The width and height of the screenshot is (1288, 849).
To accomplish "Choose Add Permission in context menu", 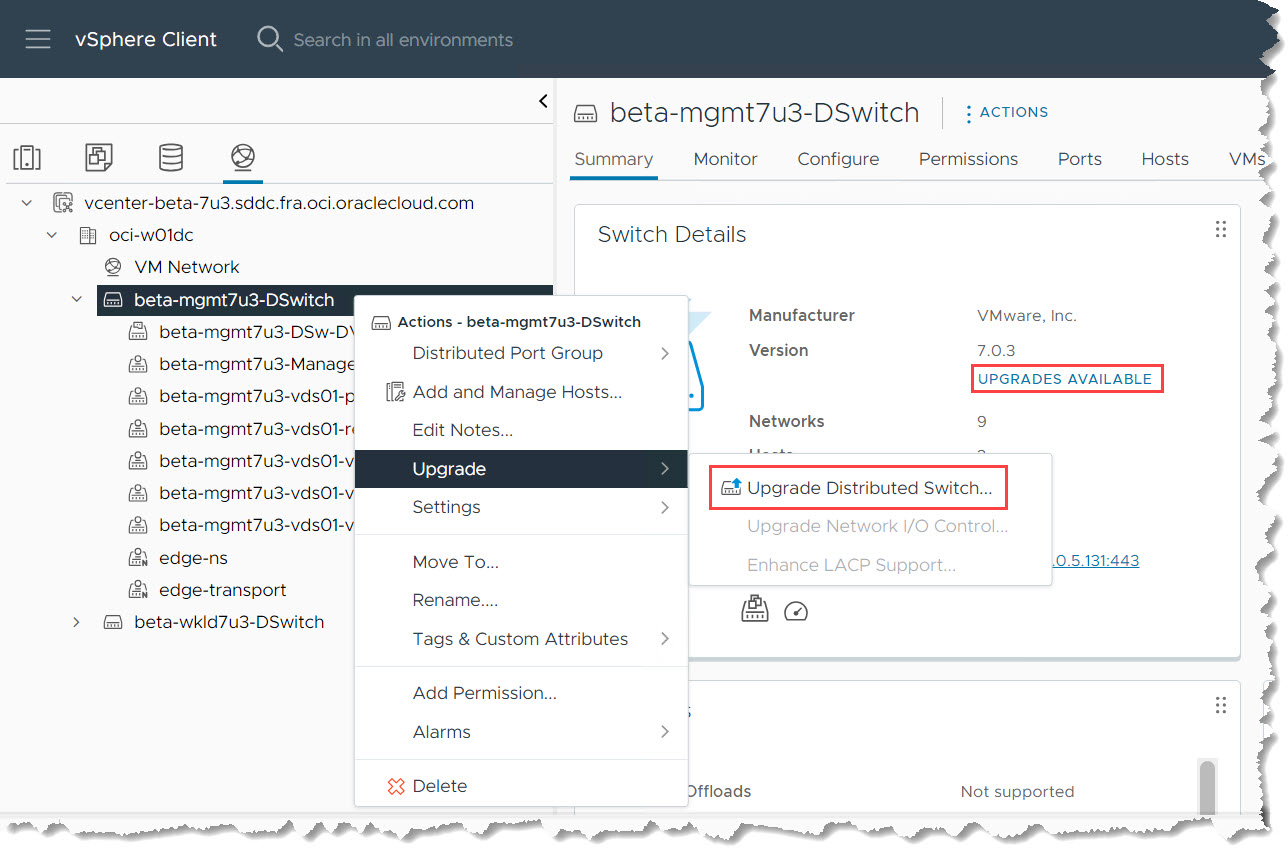I will (521, 693).
